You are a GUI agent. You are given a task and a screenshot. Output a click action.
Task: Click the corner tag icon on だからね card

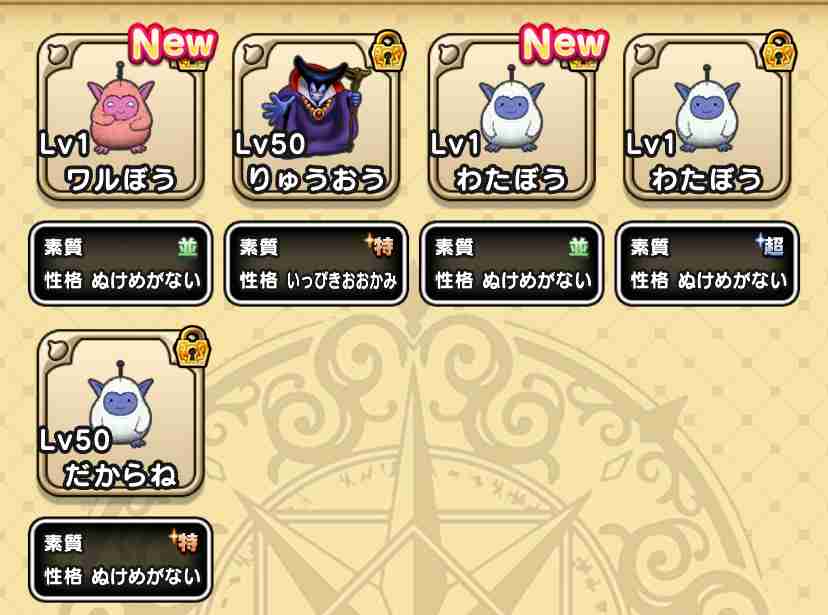pos(57,350)
